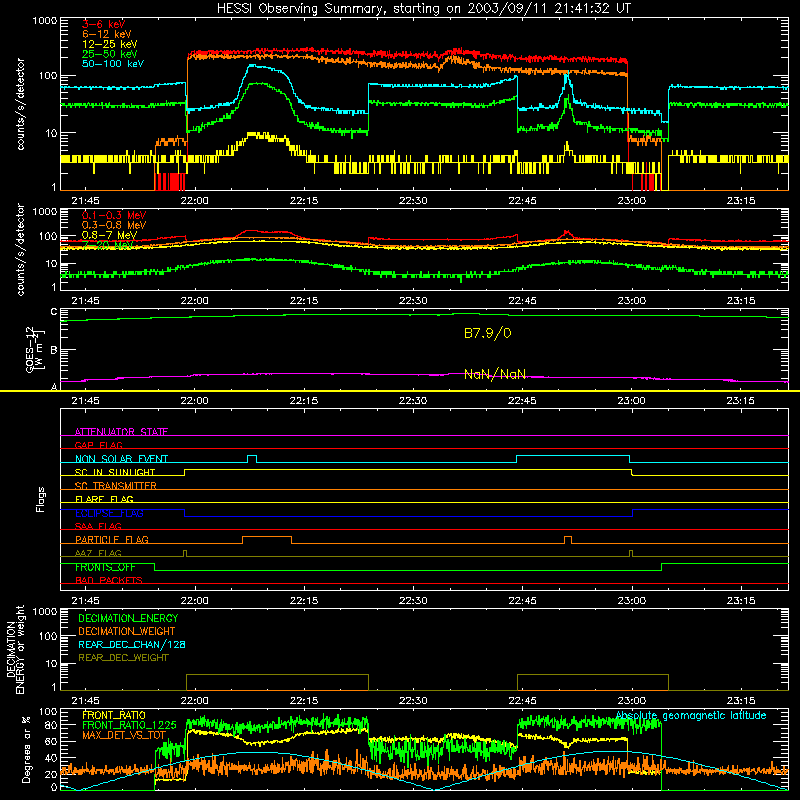Viewport: 800px width, 800px height.
Task: Select the NON_SOLAR_EVENT flag label
Action: click(x=121, y=459)
